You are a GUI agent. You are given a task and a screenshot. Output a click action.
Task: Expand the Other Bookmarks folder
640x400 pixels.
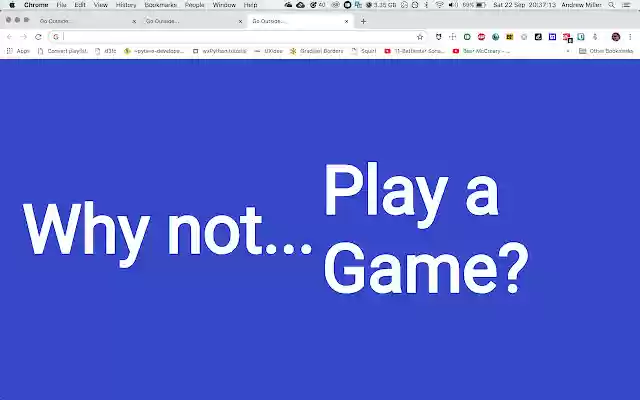click(606, 51)
